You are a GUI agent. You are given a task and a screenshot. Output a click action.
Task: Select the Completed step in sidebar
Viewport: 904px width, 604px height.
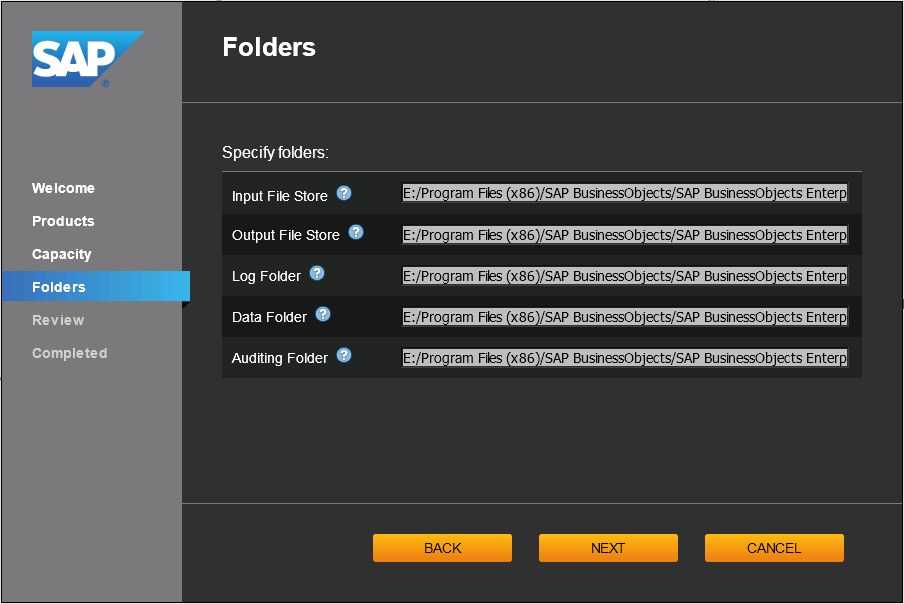(70, 353)
